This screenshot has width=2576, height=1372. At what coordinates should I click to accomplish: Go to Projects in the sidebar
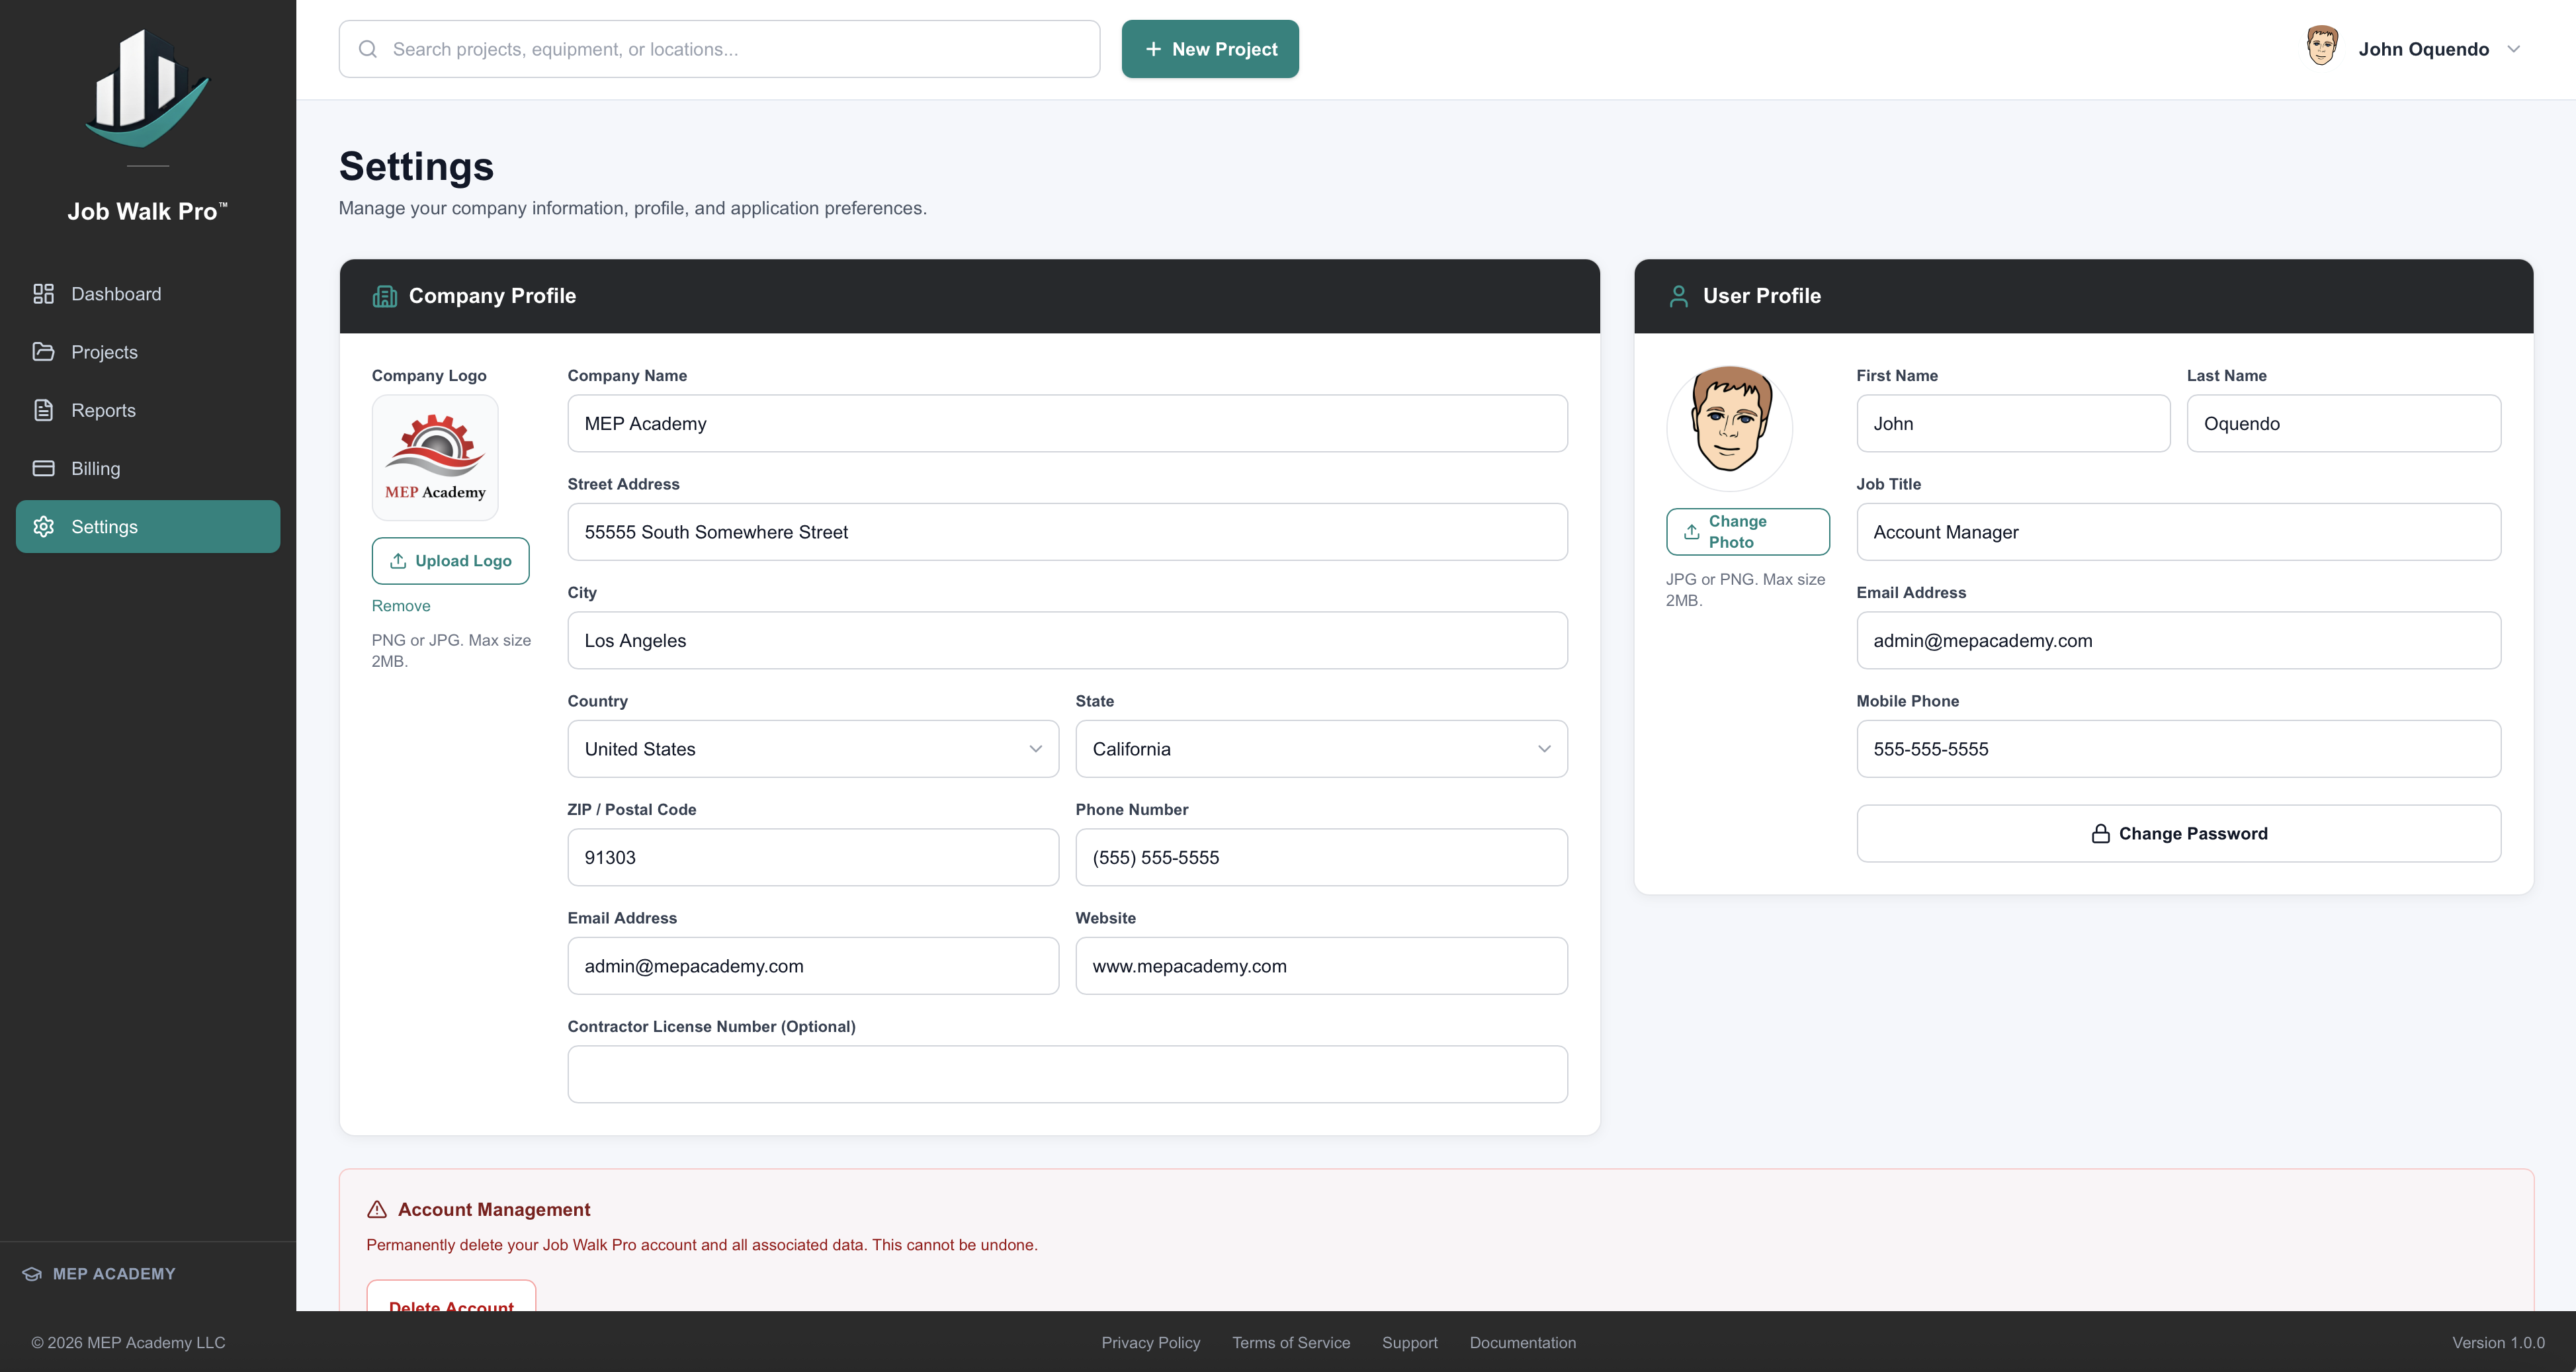[x=148, y=352]
